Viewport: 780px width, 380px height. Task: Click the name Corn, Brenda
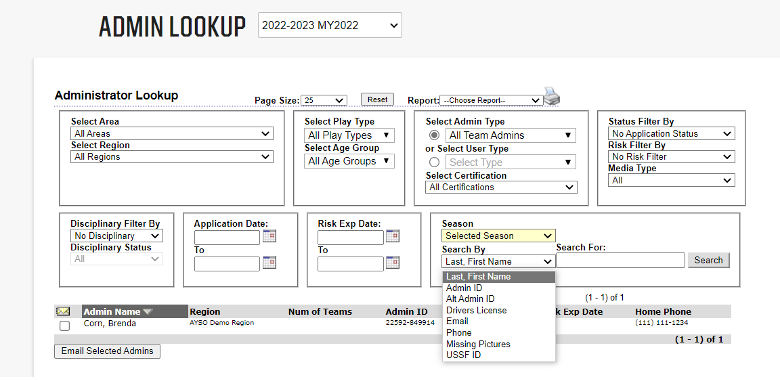pos(110,323)
